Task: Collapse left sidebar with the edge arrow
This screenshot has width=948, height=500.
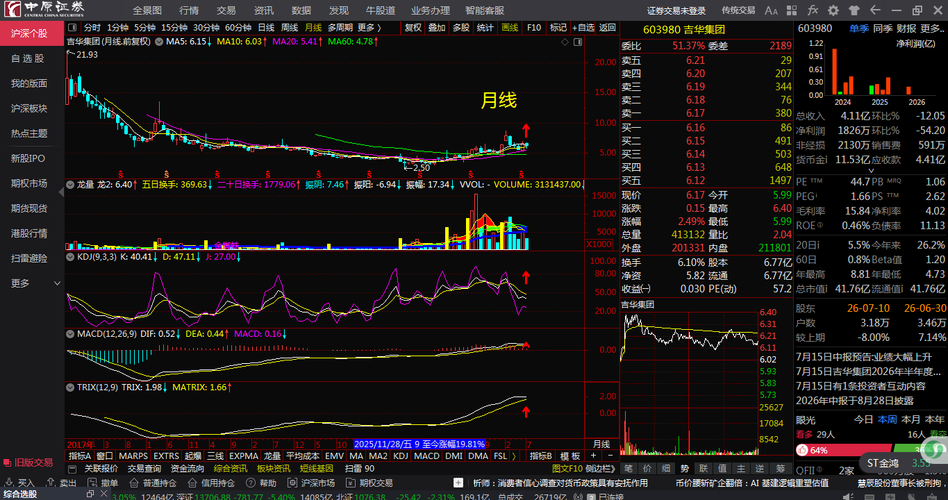Action: [x=61, y=192]
